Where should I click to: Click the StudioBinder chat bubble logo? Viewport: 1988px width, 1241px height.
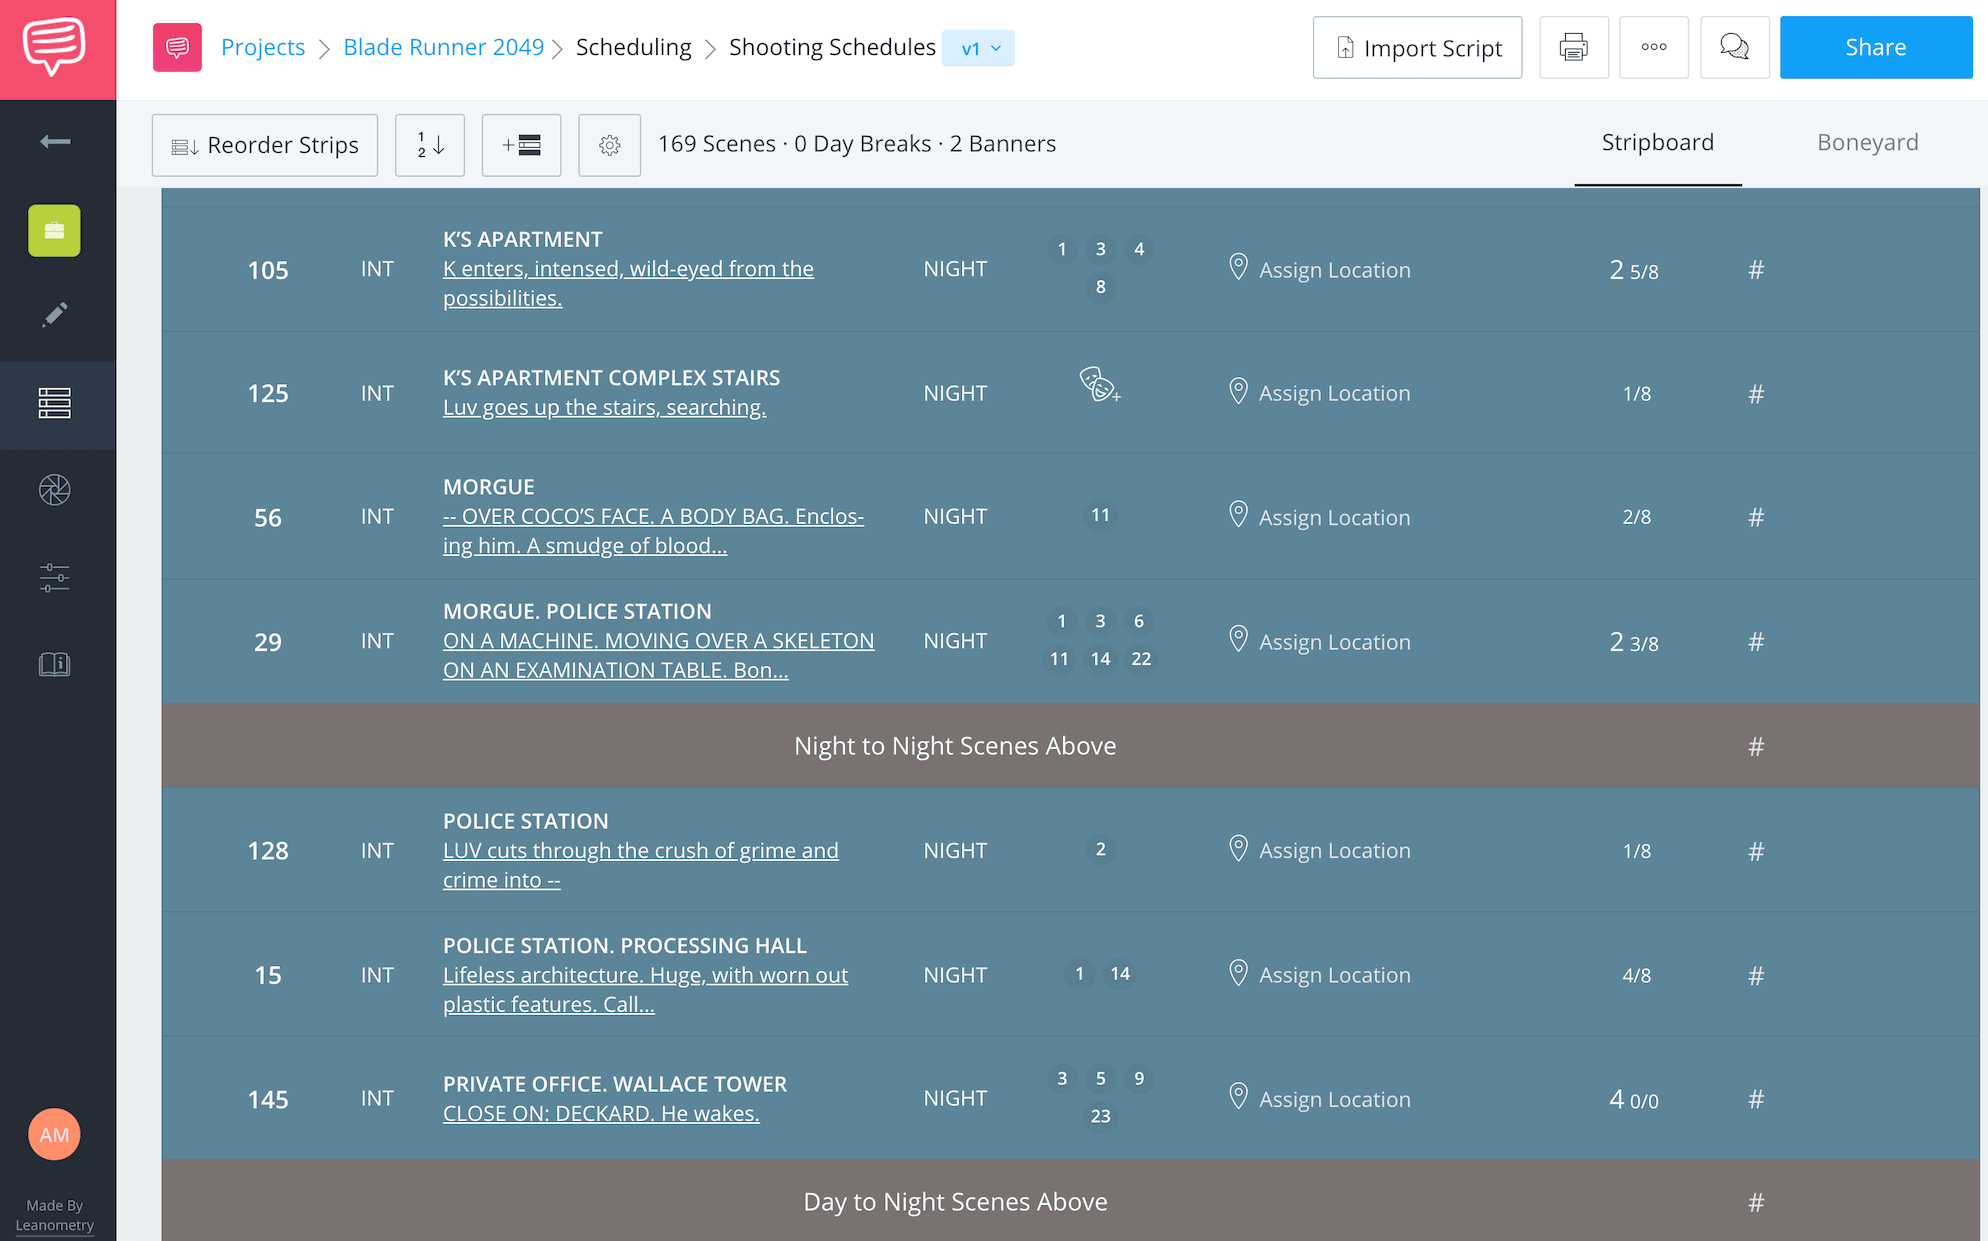tap(55, 46)
